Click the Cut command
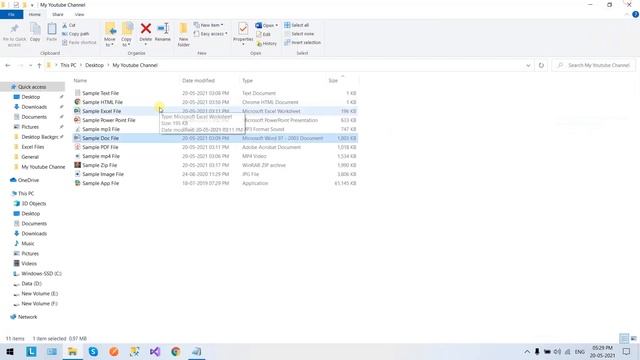This screenshot has height=360, width=640. tap(69, 25)
